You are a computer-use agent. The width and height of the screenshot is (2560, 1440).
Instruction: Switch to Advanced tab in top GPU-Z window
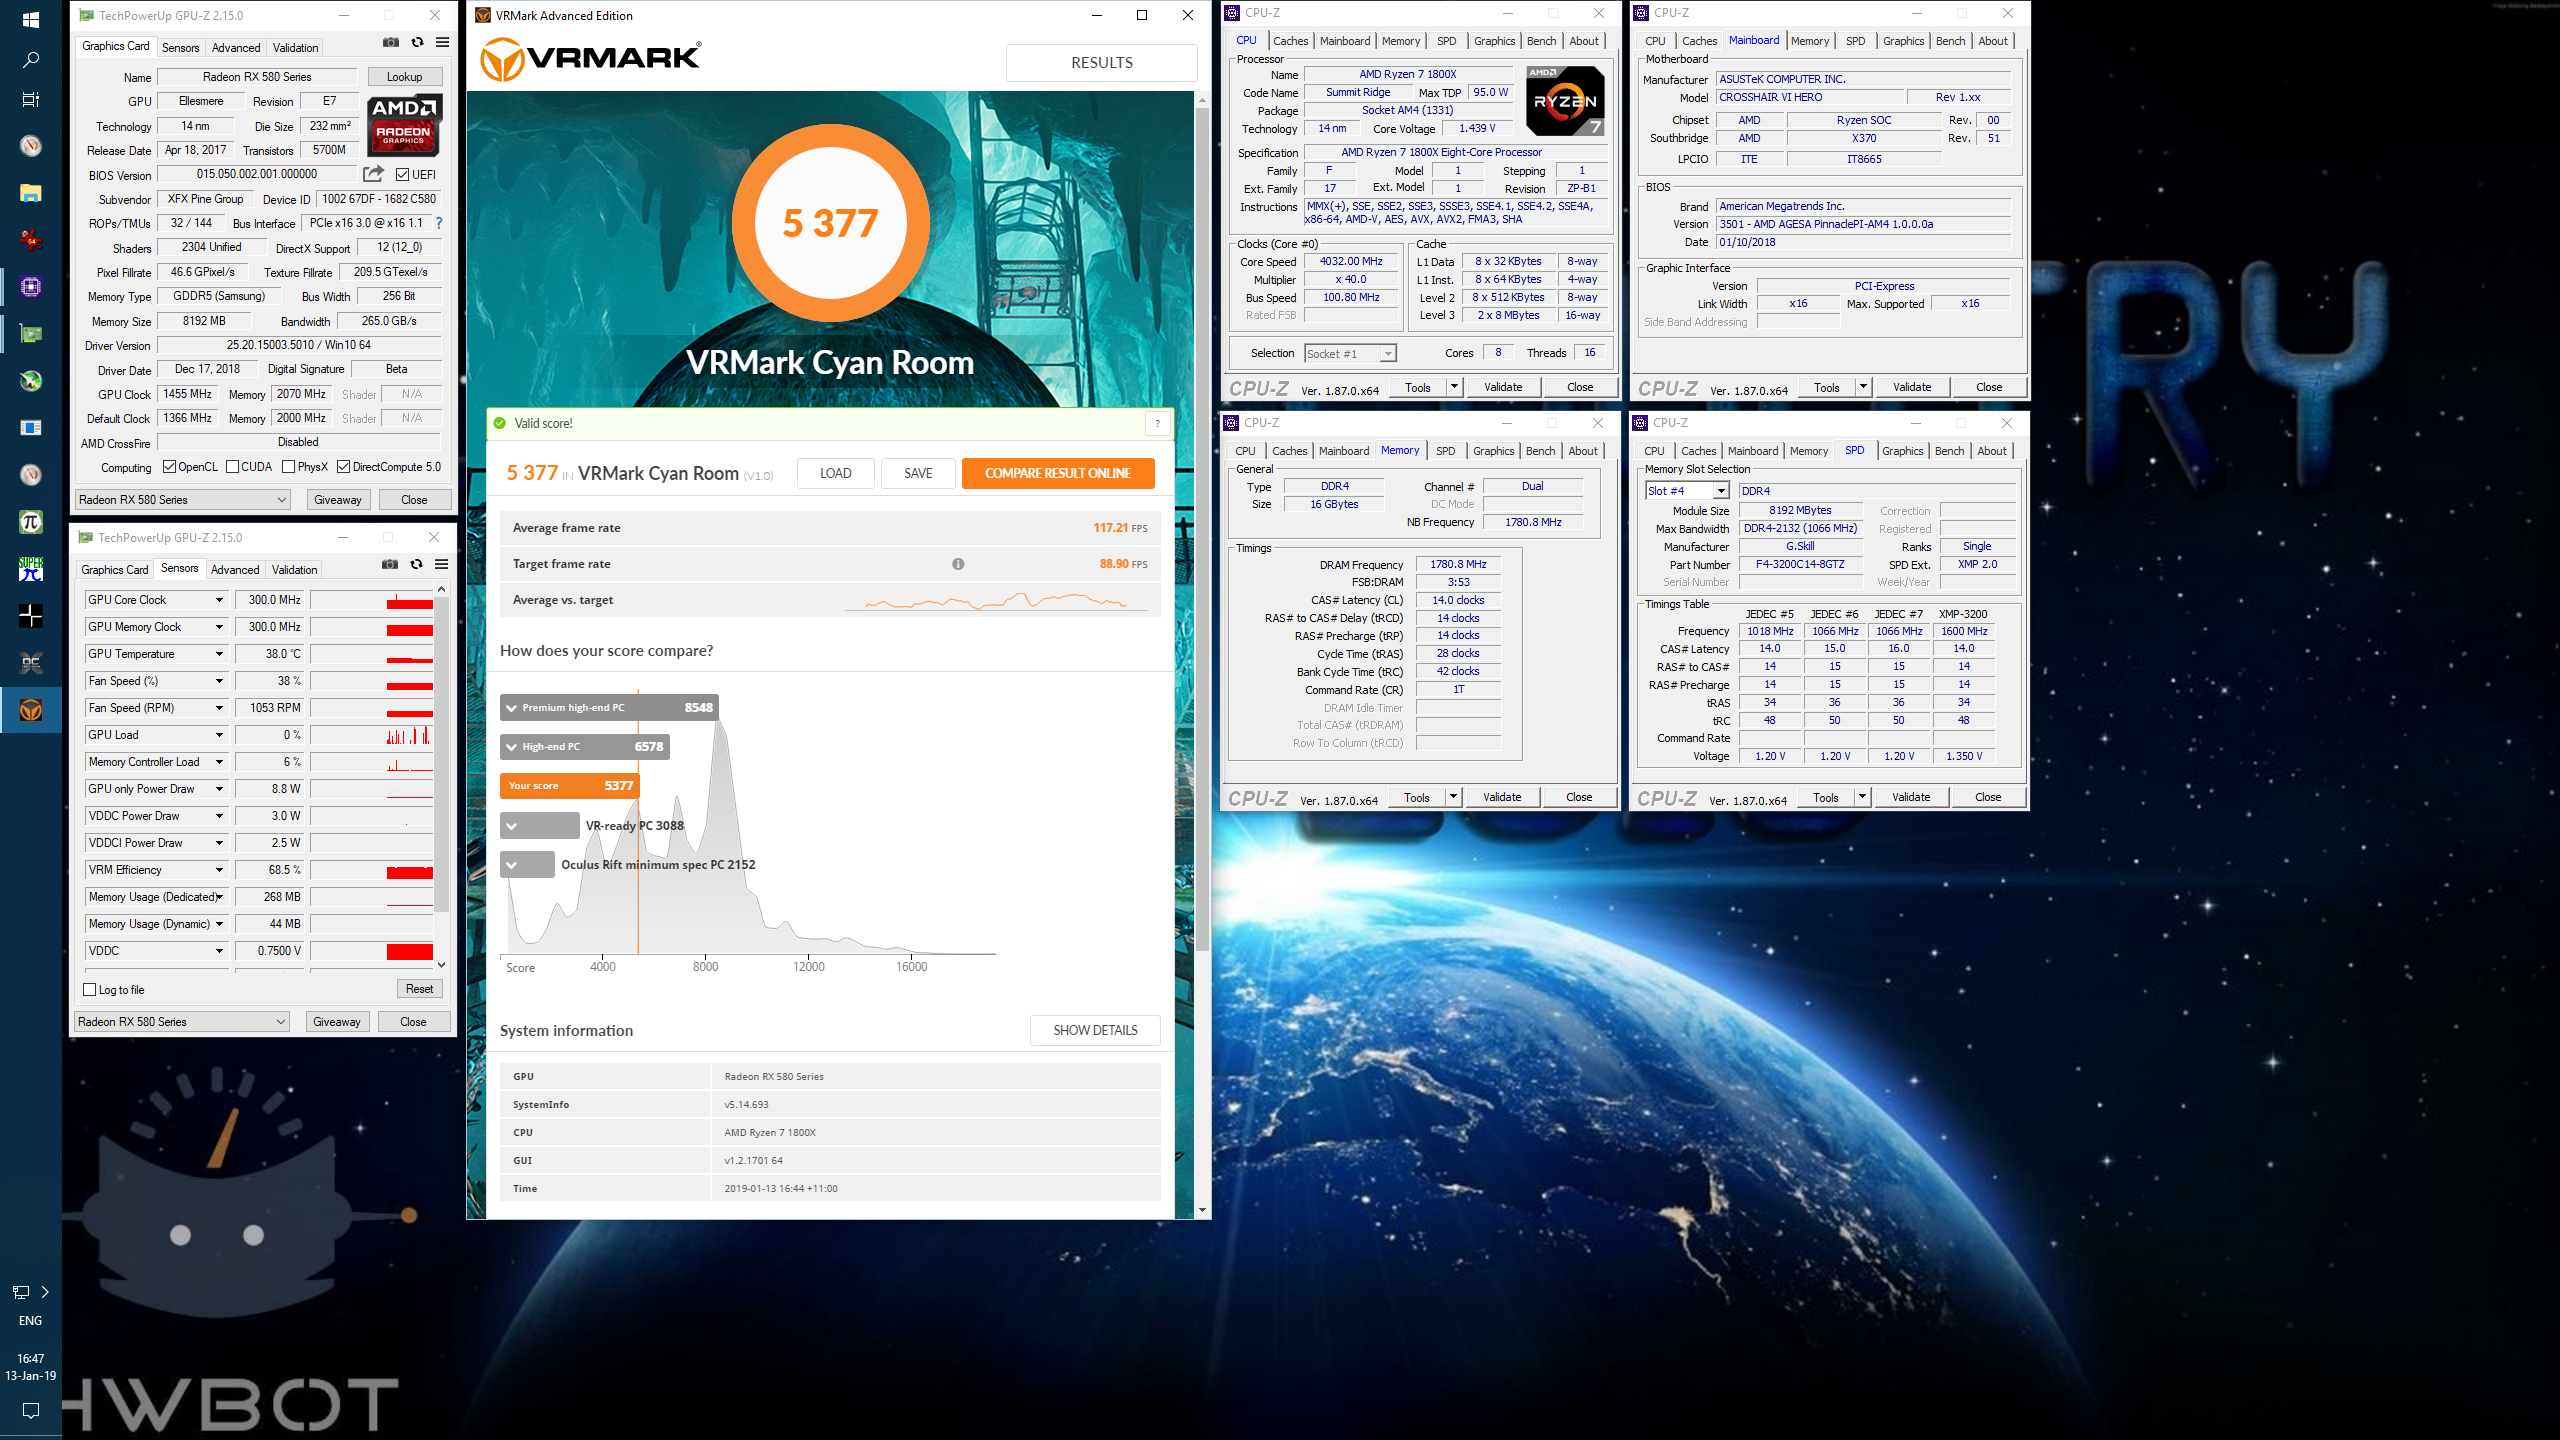[236, 48]
